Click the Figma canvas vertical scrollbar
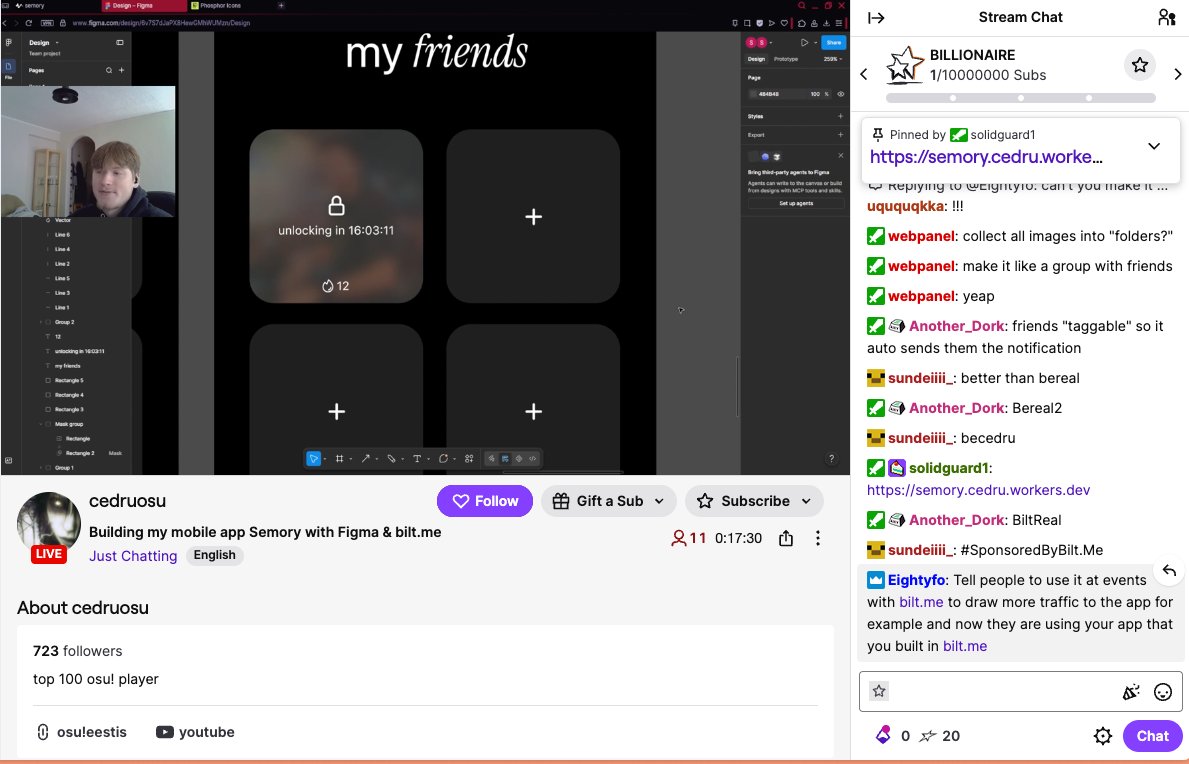 click(x=737, y=387)
